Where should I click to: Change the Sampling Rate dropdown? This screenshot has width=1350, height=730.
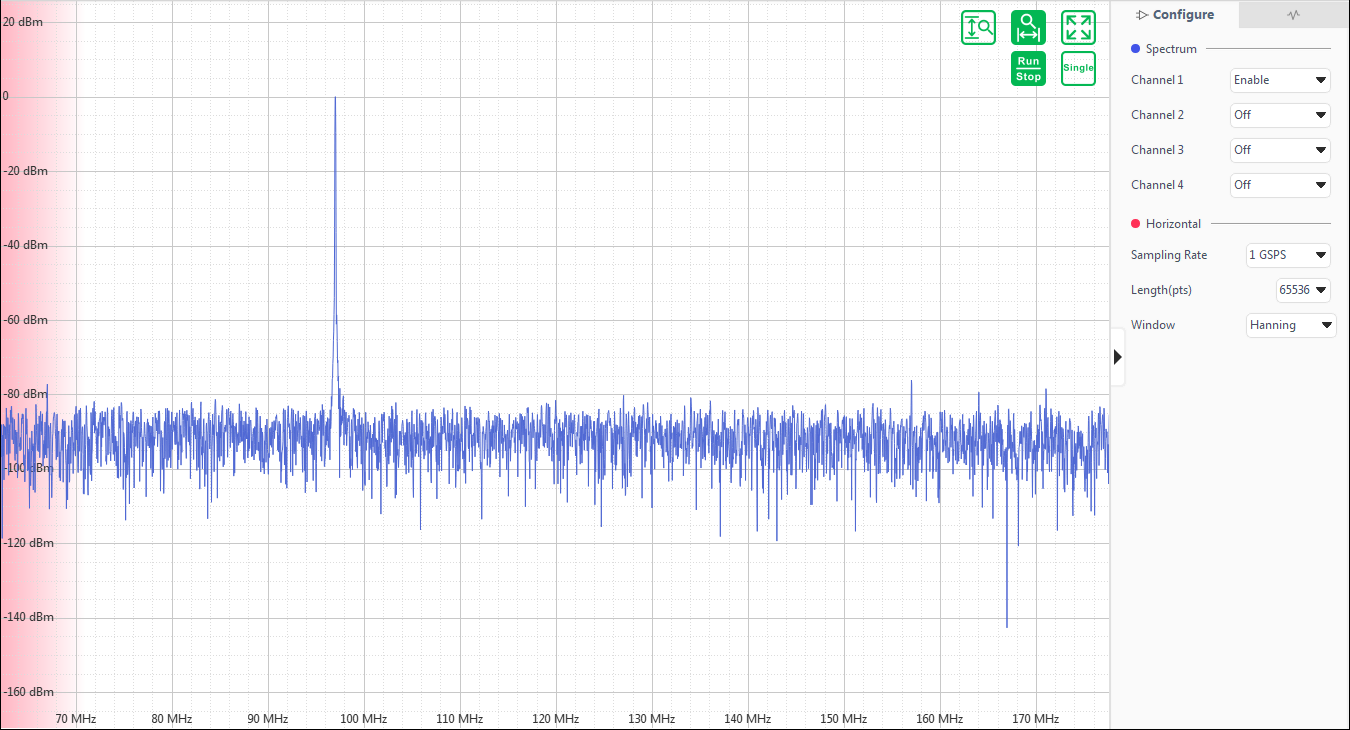click(1287, 255)
